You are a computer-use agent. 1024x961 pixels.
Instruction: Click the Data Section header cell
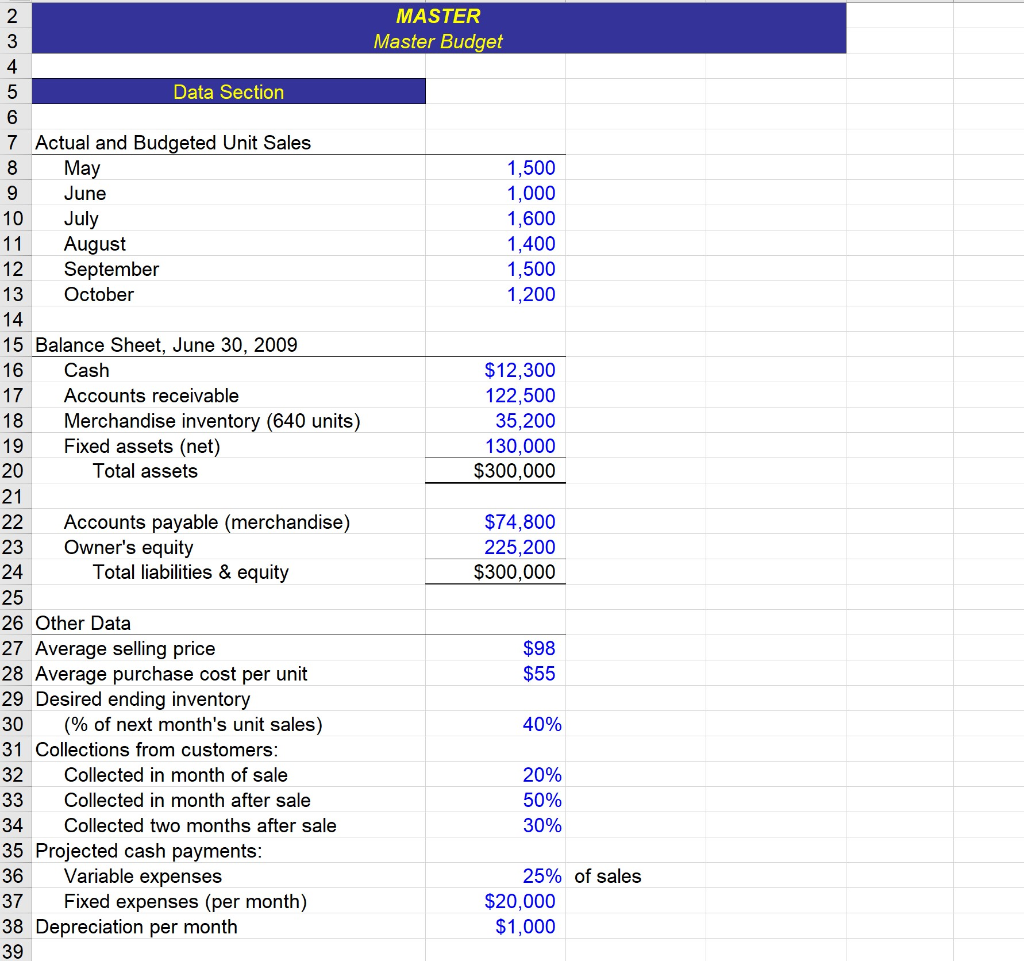[x=228, y=91]
